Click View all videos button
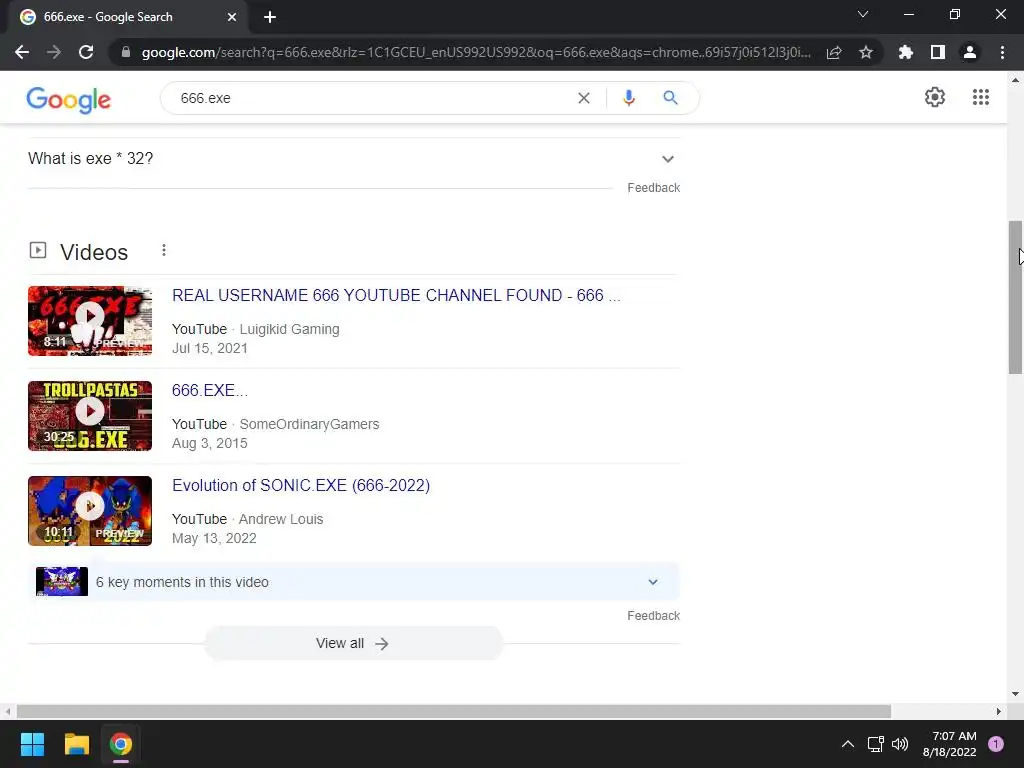The image size is (1024, 768). click(x=353, y=643)
